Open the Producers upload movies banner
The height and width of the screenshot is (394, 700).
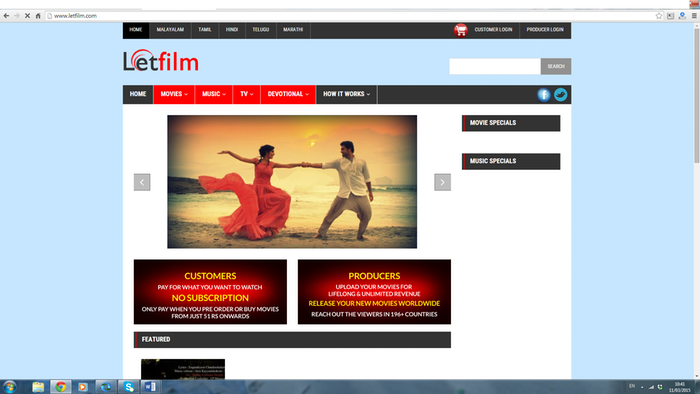[374, 292]
